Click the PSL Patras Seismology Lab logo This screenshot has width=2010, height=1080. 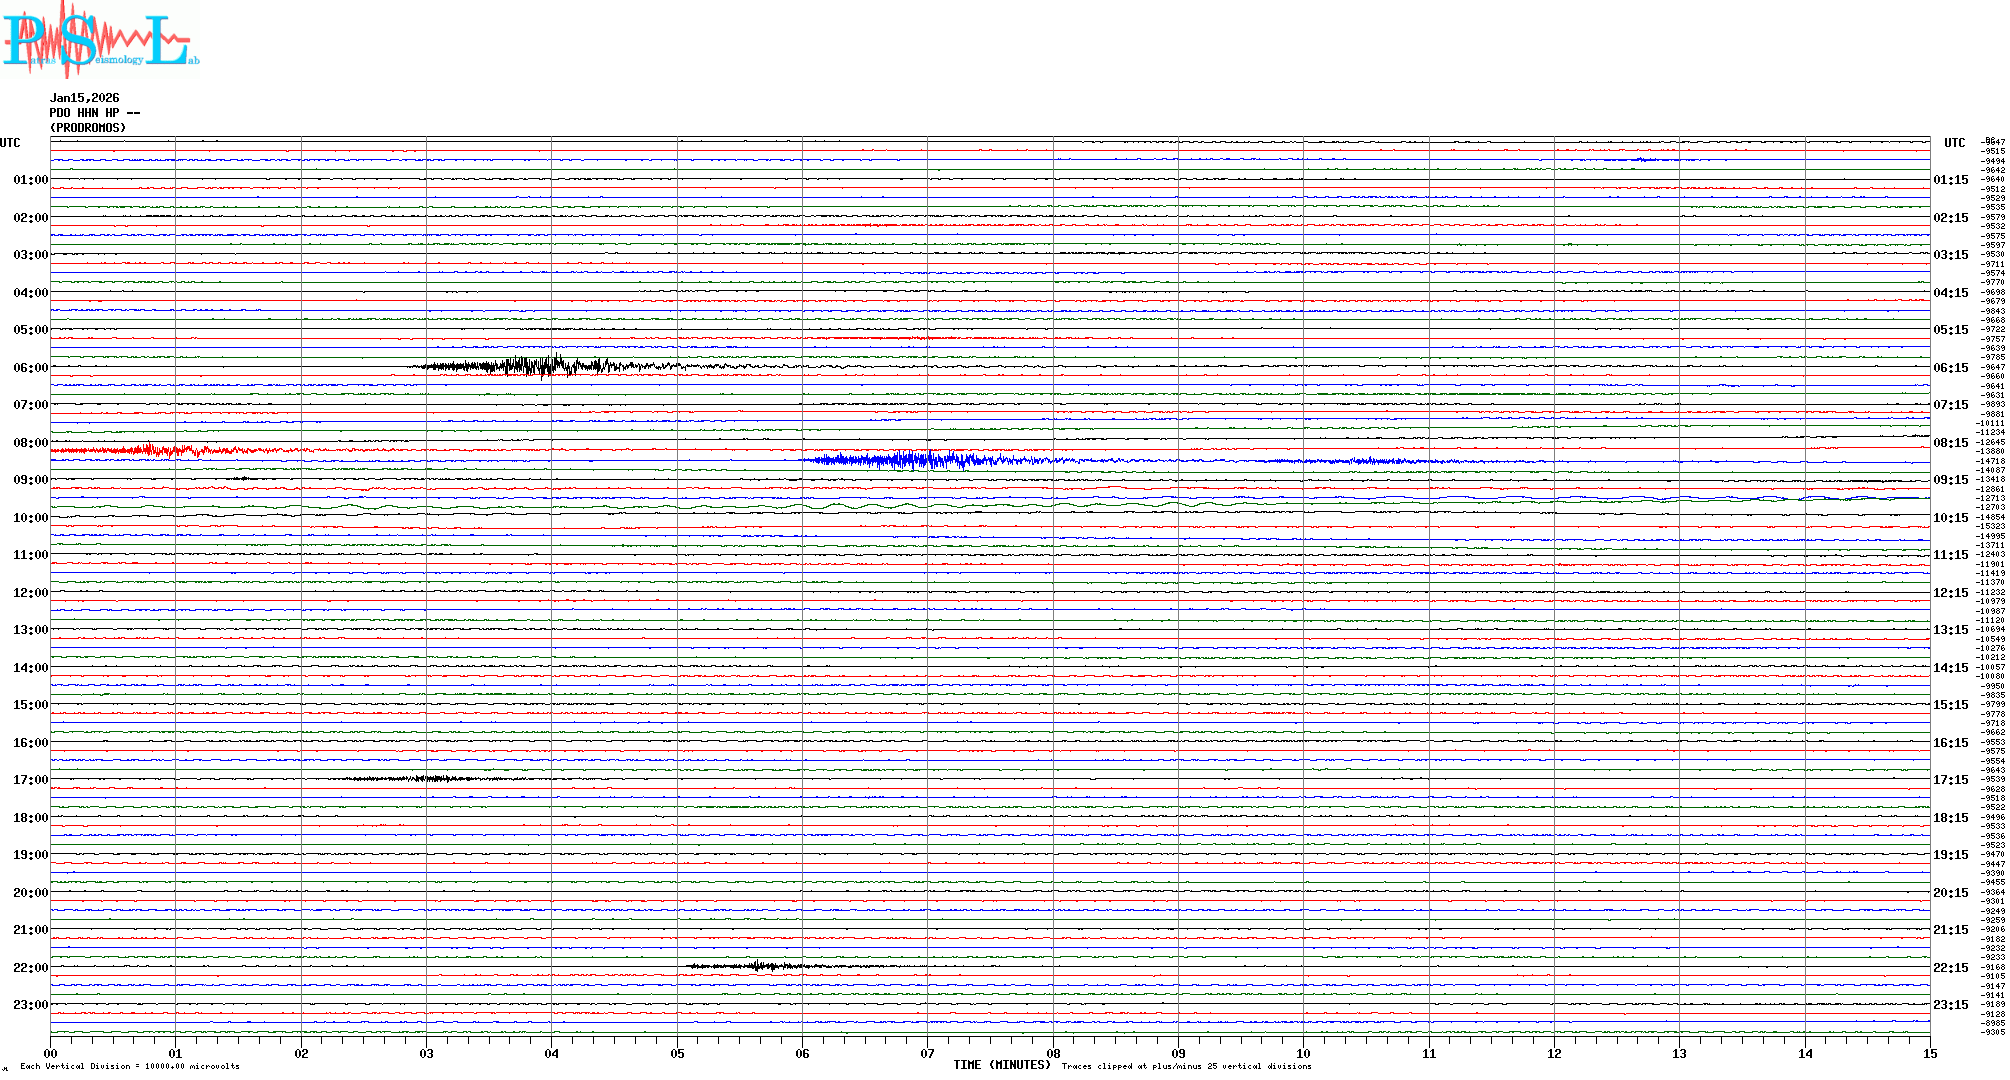[x=100, y=38]
